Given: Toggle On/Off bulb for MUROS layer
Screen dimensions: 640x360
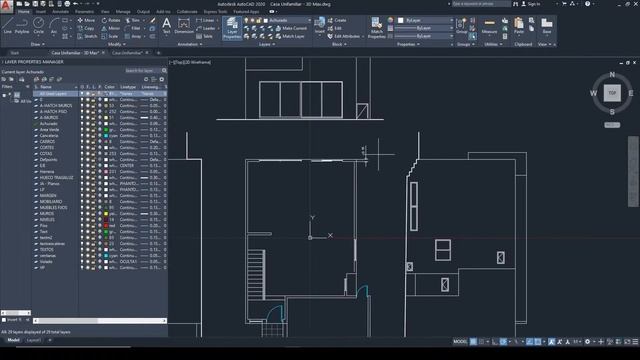Looking at the screenshot, I should click(82, 213).
